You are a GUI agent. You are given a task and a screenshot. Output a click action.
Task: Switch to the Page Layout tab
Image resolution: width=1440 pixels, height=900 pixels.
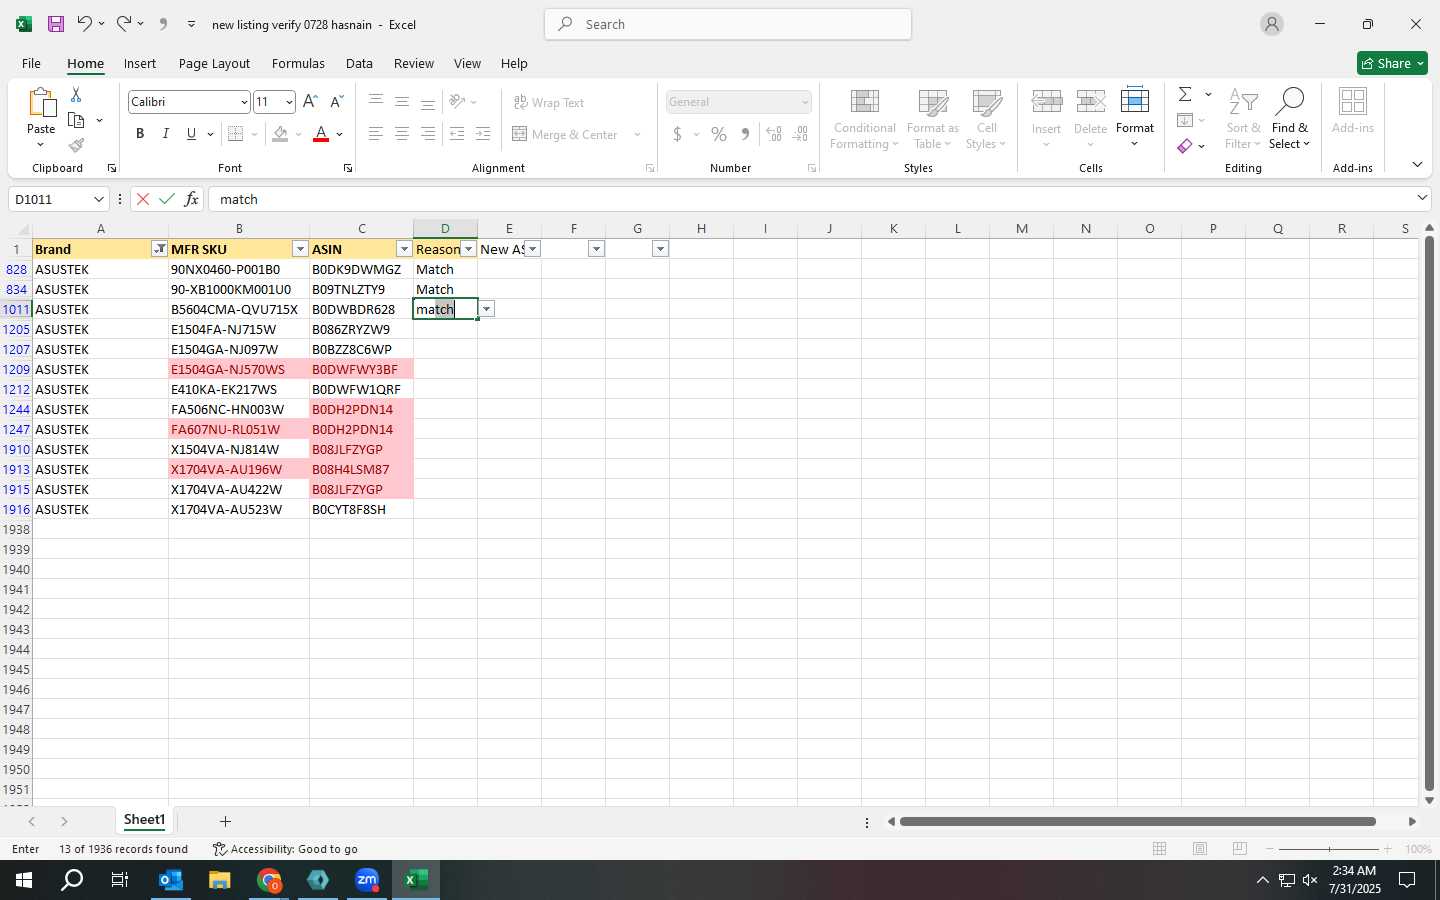click(x=214, y=63)
